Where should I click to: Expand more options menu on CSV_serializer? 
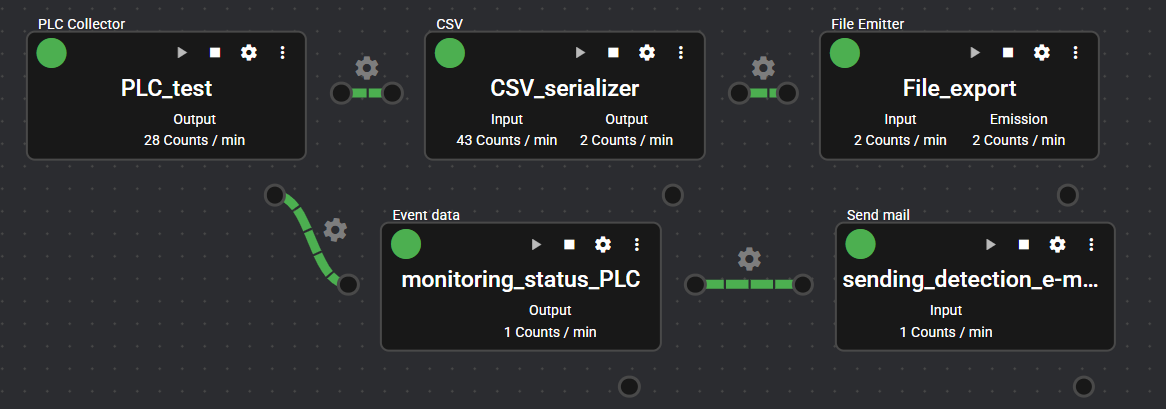coord(680,53)
